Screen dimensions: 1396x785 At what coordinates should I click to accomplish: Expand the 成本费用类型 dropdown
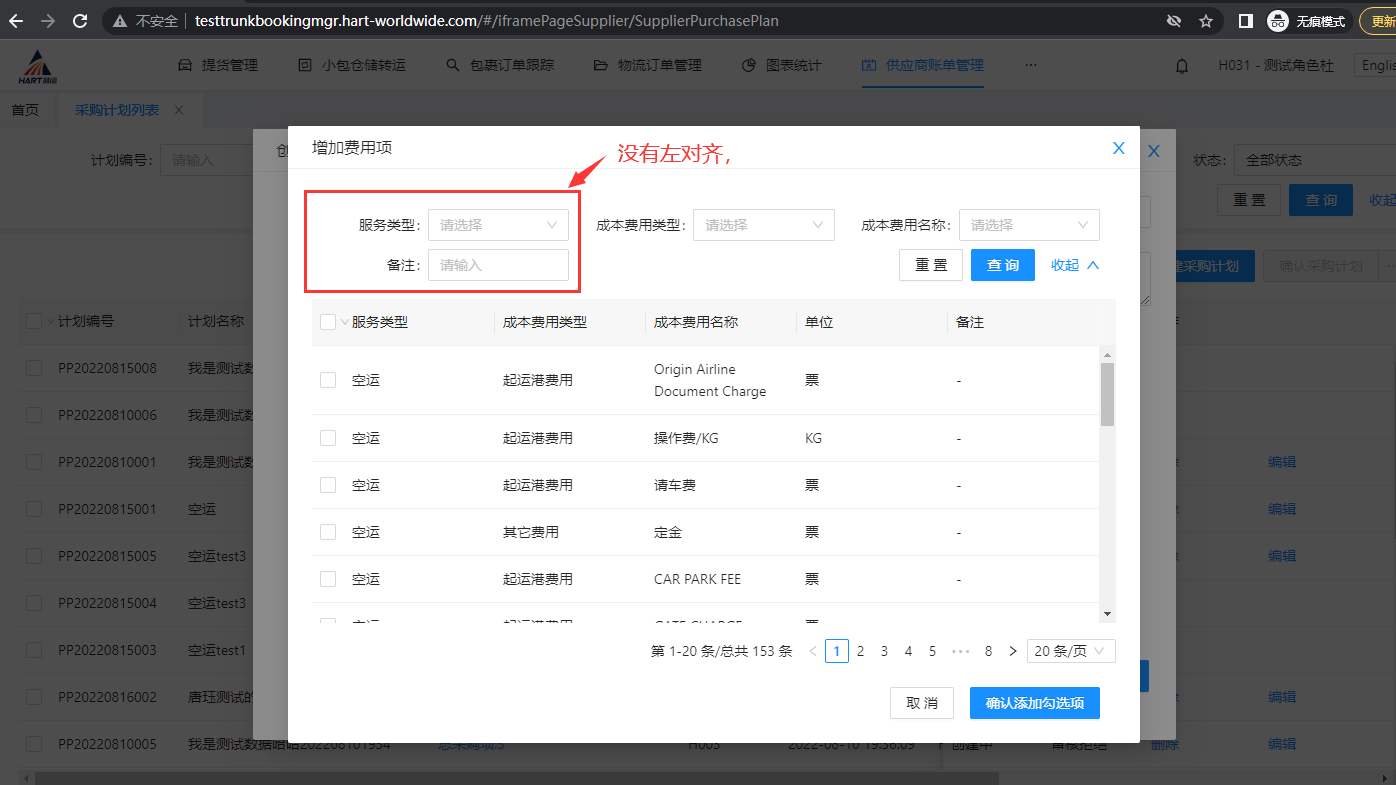pyautogui.click(x=764, y=225)
